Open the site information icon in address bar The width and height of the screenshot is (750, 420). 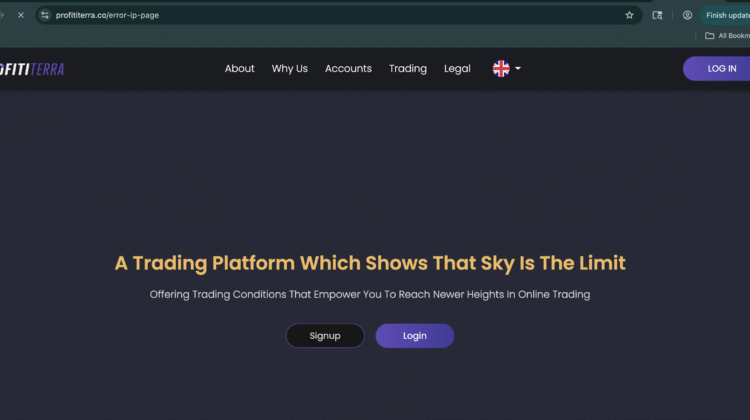[44, 15]
